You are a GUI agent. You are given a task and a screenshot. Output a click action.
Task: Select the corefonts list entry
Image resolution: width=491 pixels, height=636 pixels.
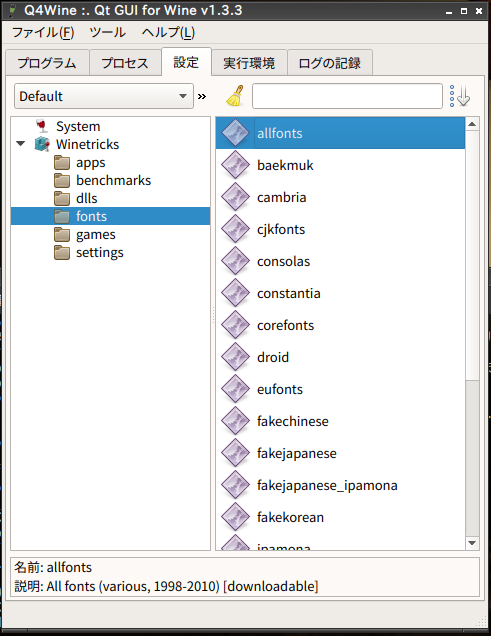pos(341,325)
